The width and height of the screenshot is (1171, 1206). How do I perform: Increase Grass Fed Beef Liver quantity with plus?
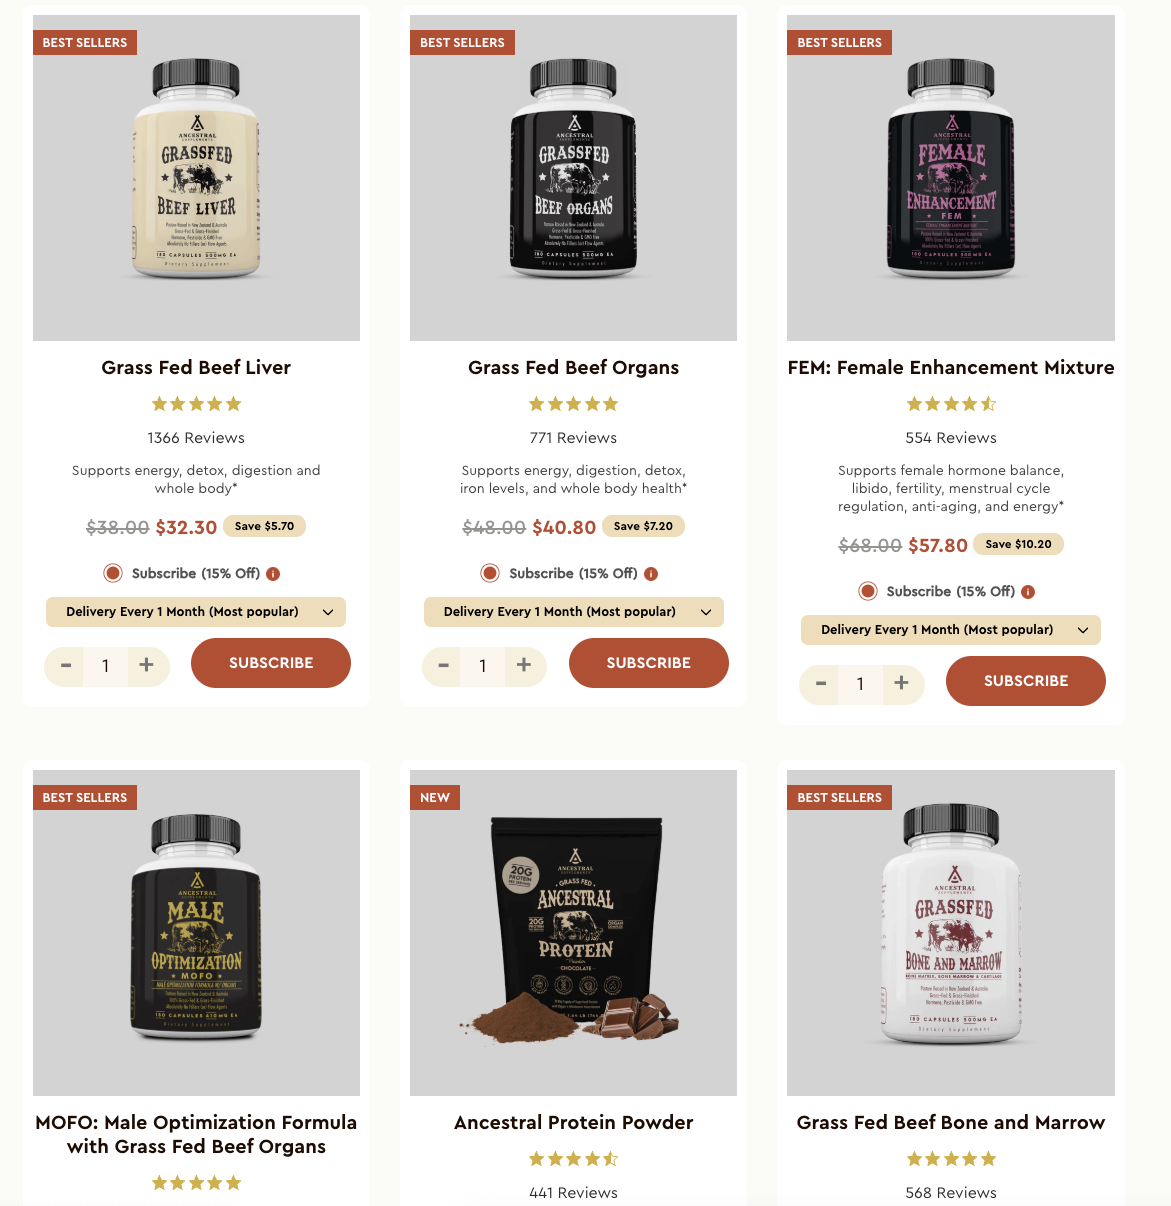[x=146, y=665]
